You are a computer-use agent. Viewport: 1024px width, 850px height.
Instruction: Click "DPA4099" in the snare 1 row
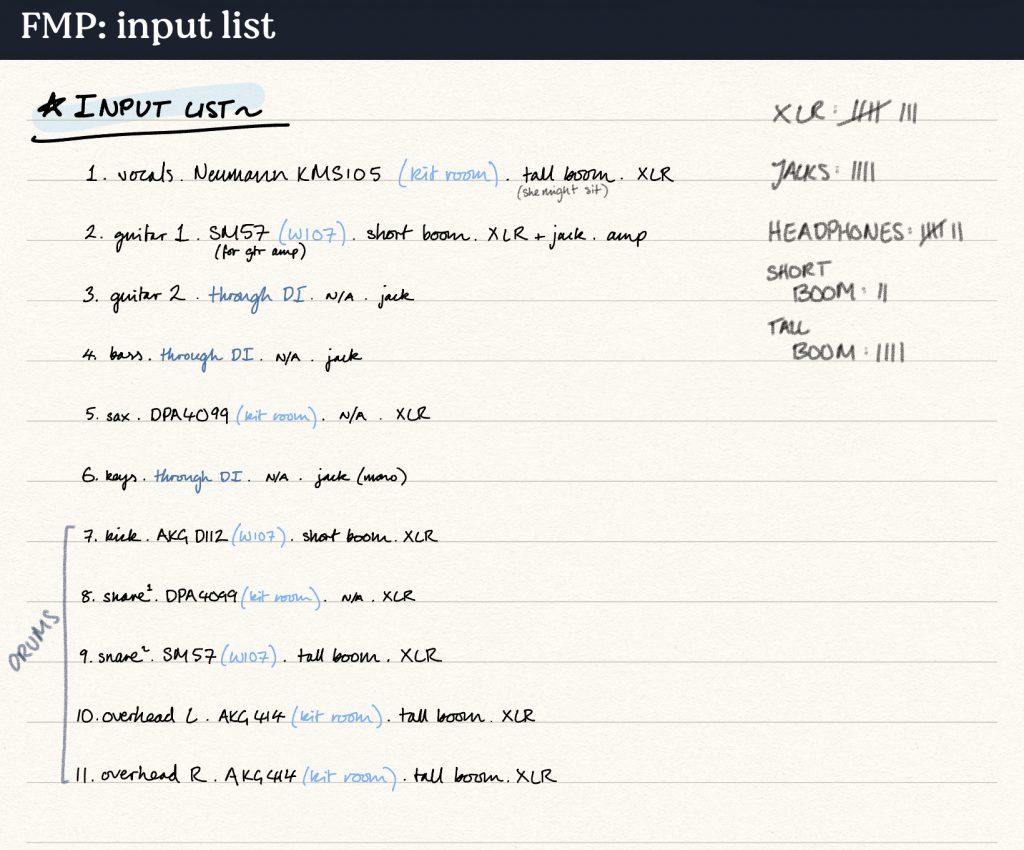(x=202, y=595)
